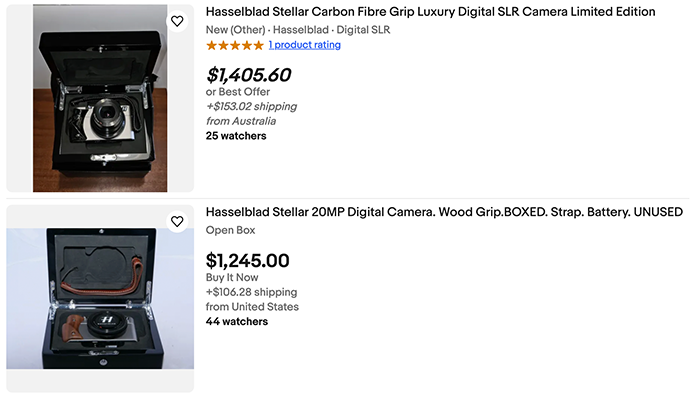Click the $1,405.60 price
Image resolution: width=700 pixels, height=397 pixels.
[x=248, y=75]
